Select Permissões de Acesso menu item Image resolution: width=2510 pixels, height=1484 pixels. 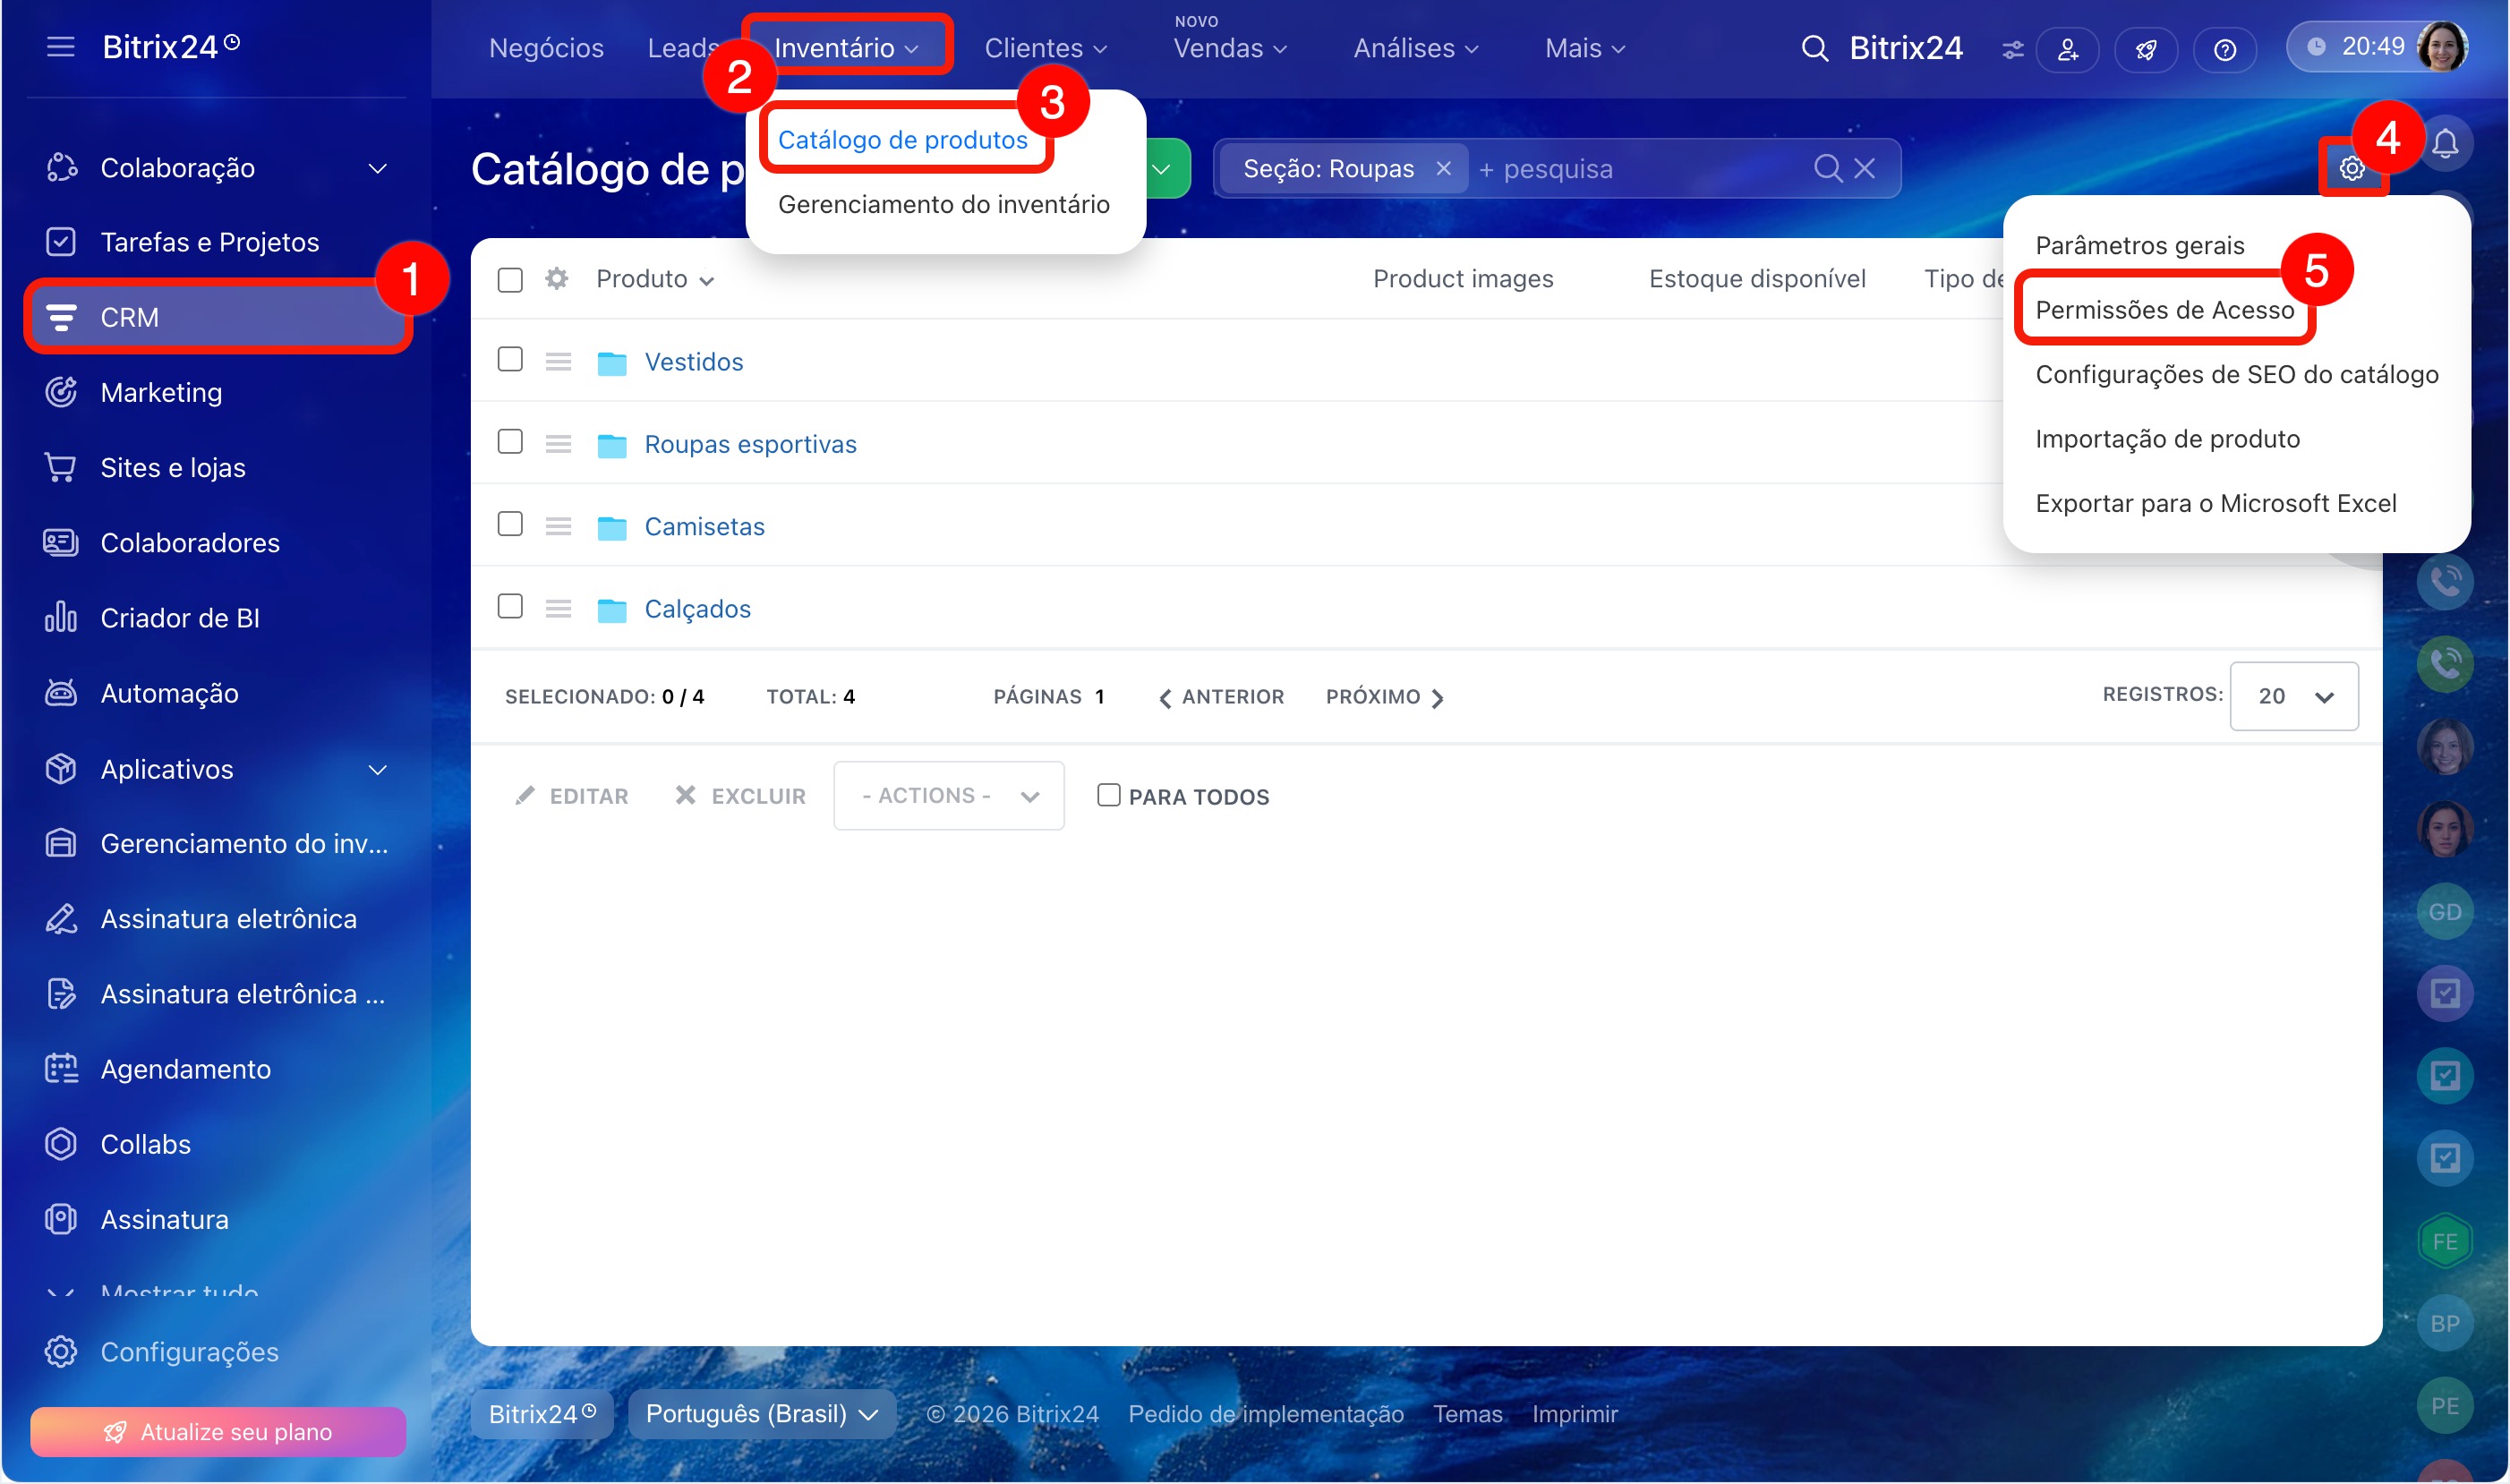click(2164, 310)
